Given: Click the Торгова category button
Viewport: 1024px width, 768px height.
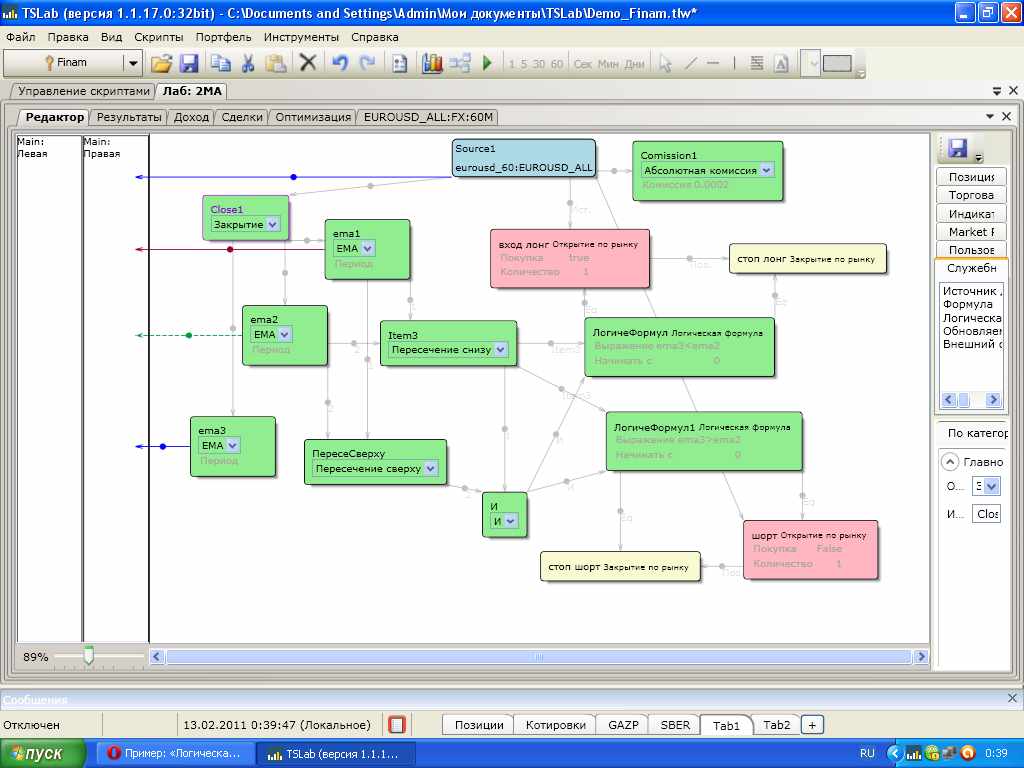Looking at the screenshot, I should coord(971,195).
